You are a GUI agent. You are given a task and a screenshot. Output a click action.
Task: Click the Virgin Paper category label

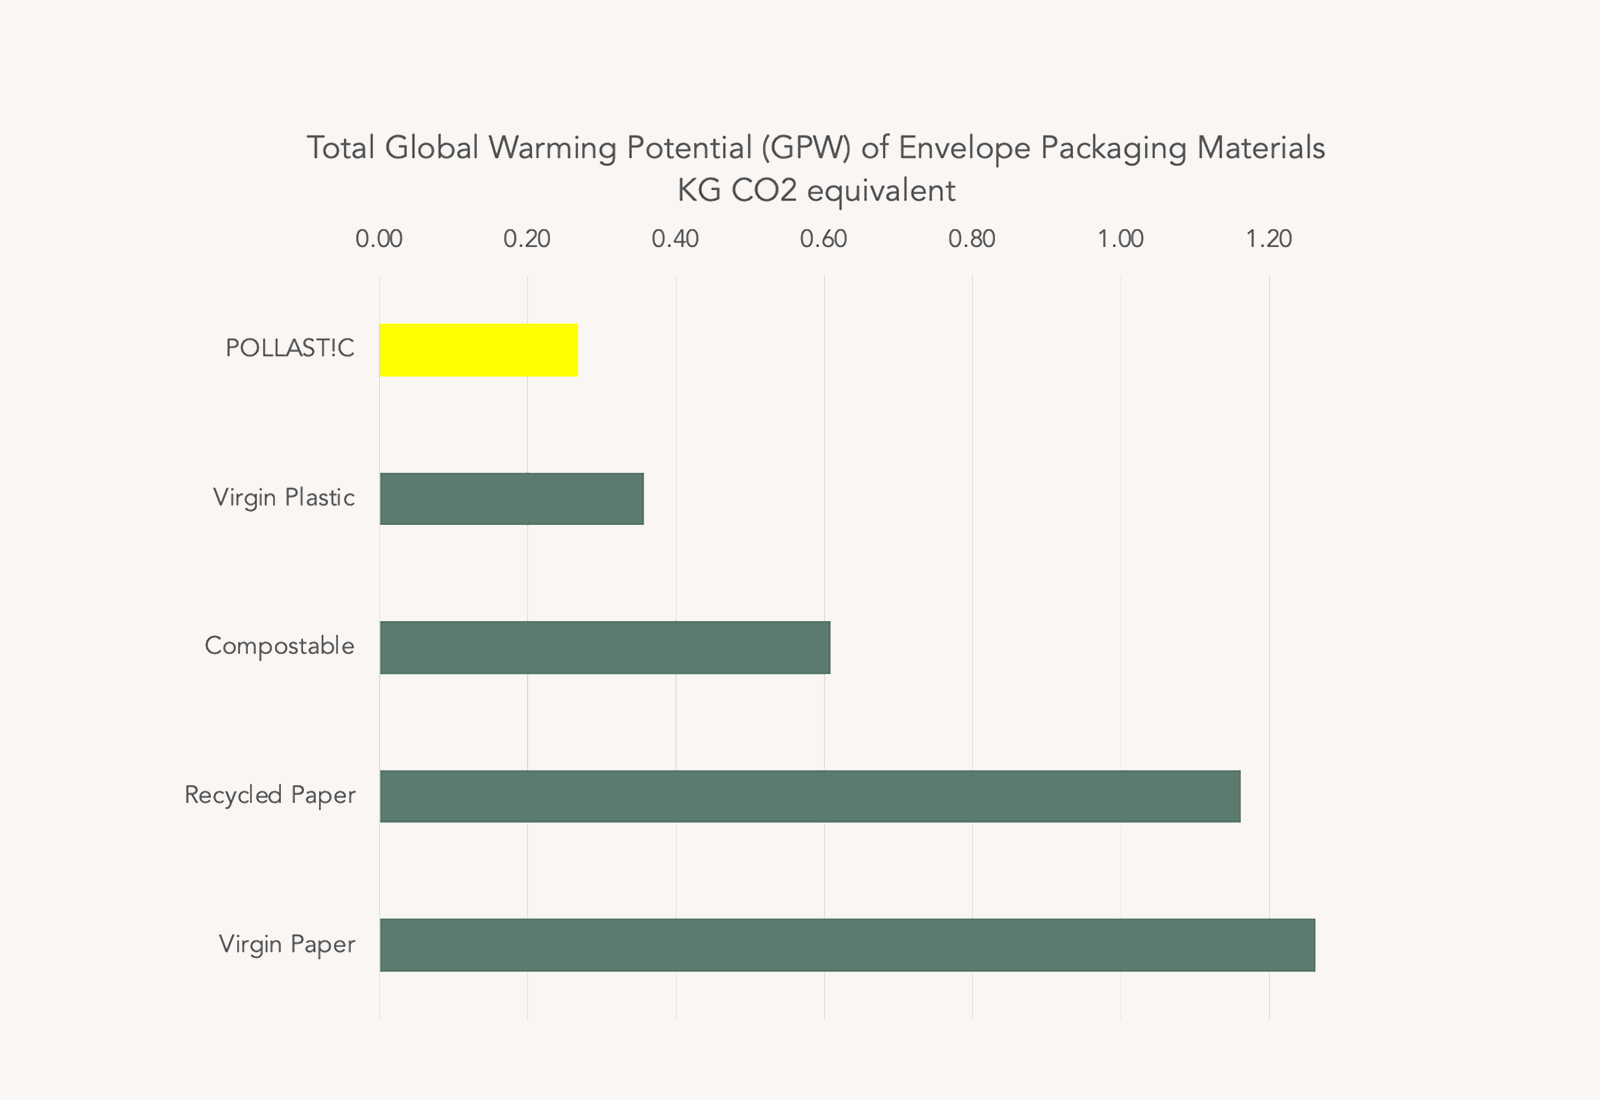[x=287, y=944]
